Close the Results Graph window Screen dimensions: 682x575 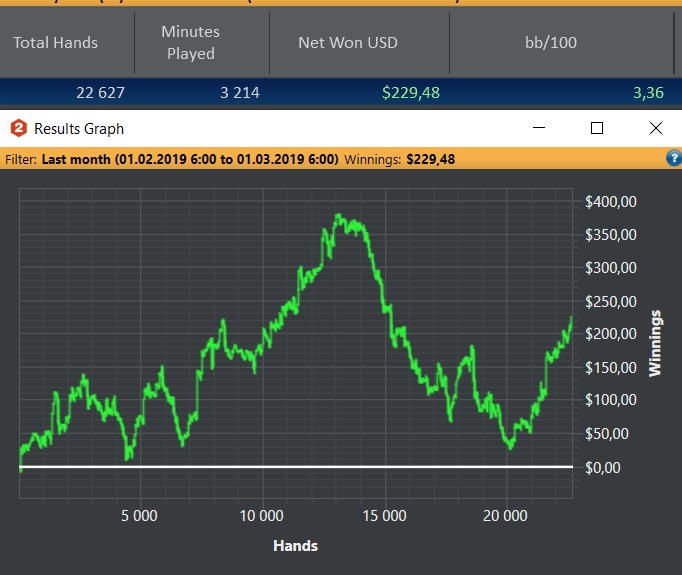click(655, 128)
